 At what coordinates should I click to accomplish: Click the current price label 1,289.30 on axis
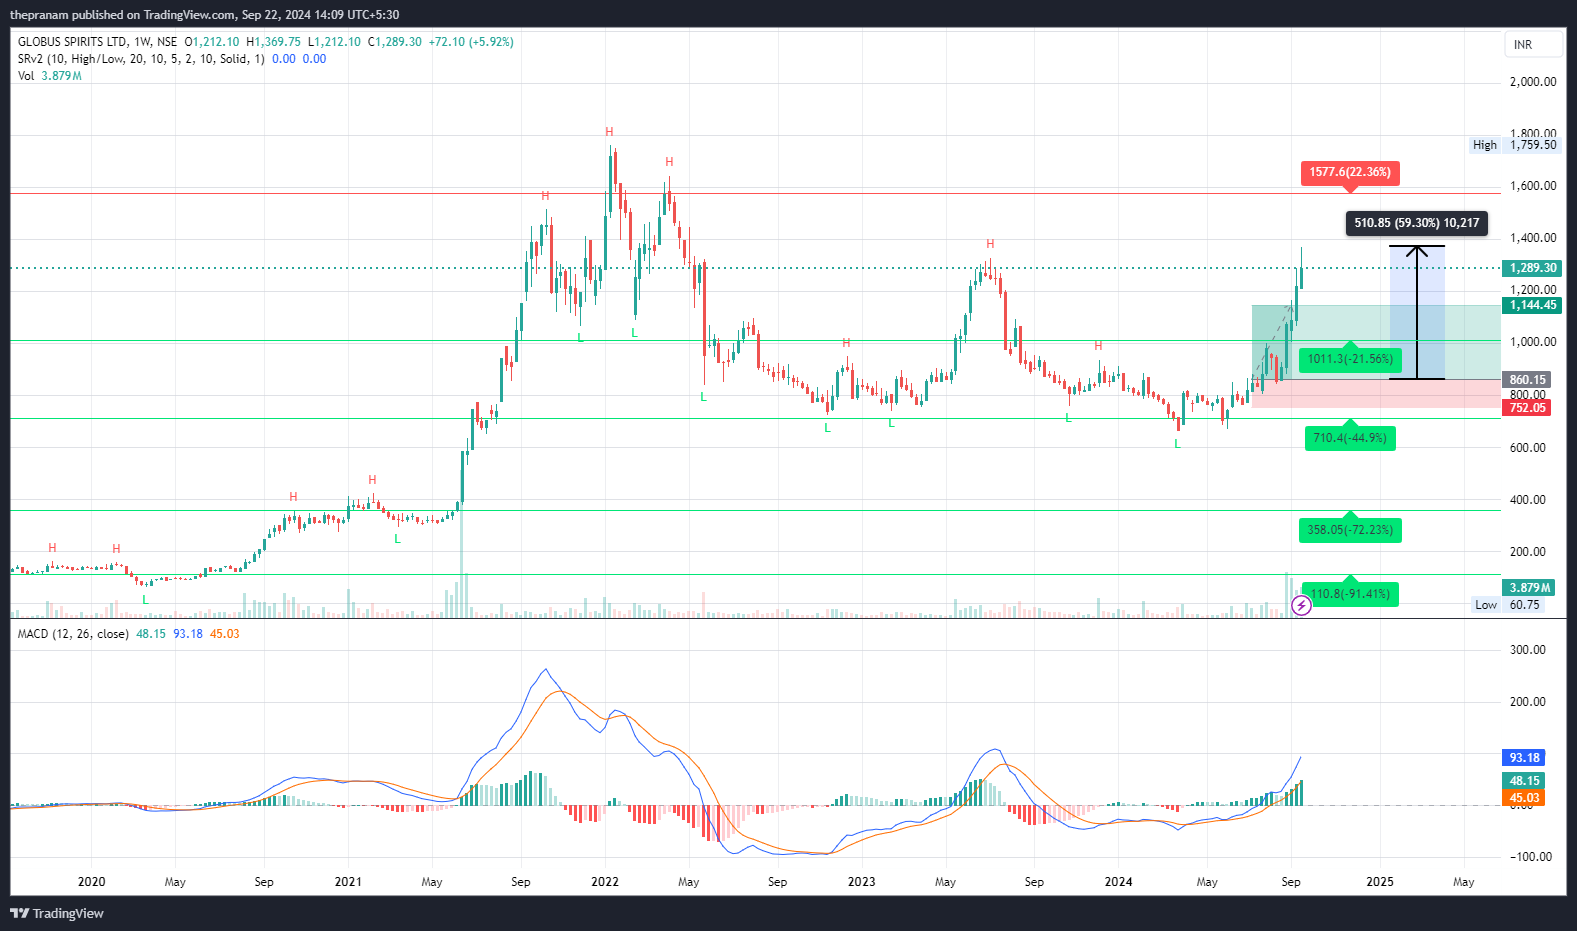tap(1532, 268)
